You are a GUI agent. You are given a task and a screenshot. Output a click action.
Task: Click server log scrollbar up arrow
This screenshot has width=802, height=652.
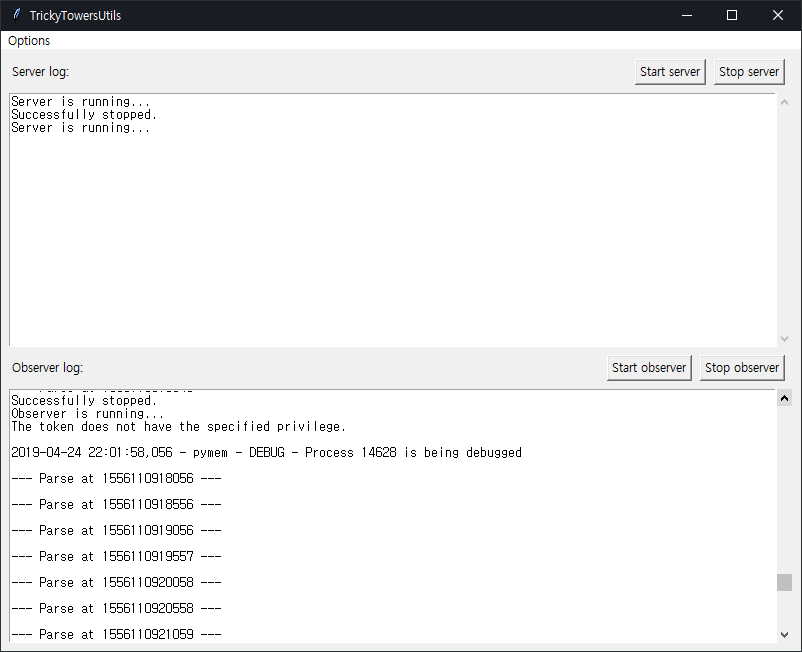784,102
